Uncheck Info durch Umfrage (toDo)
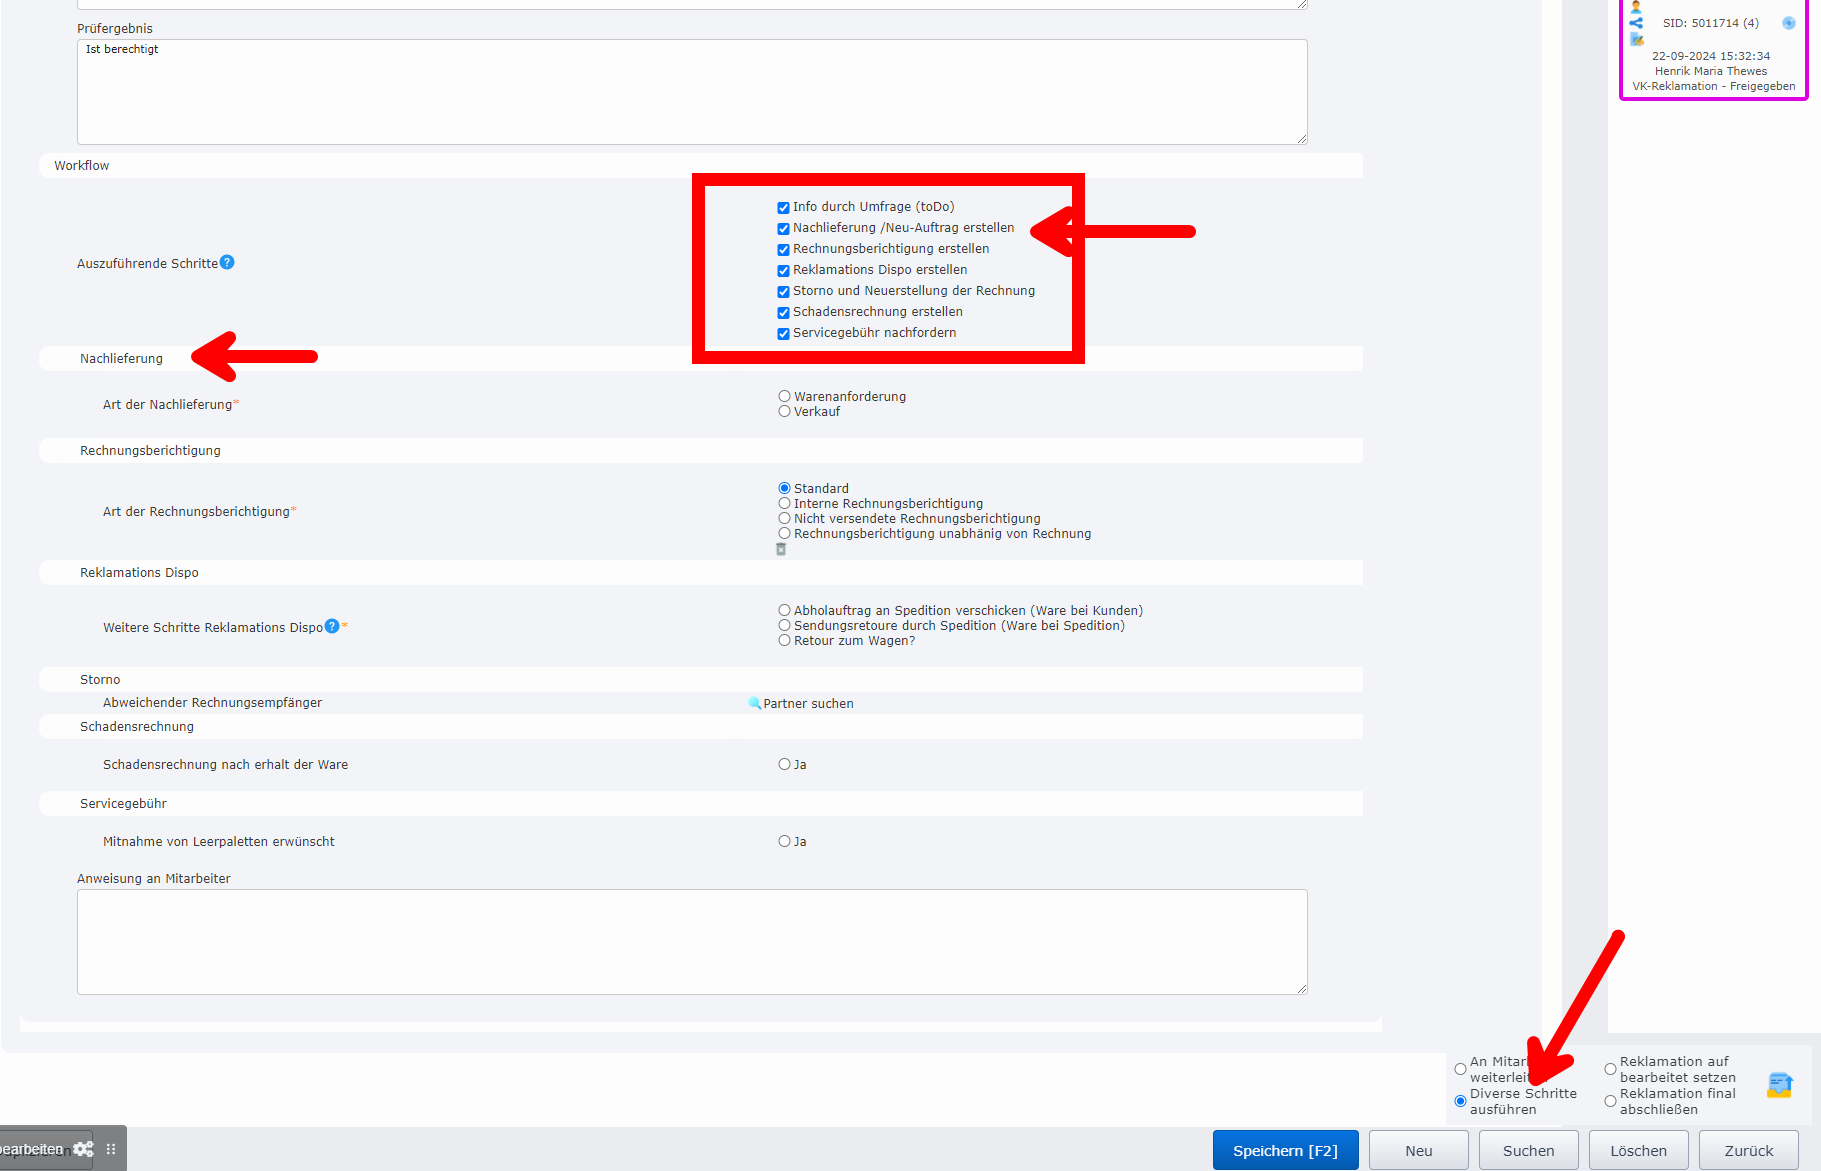Screen dimensions: 1821x1171 [x=783, y=208]
